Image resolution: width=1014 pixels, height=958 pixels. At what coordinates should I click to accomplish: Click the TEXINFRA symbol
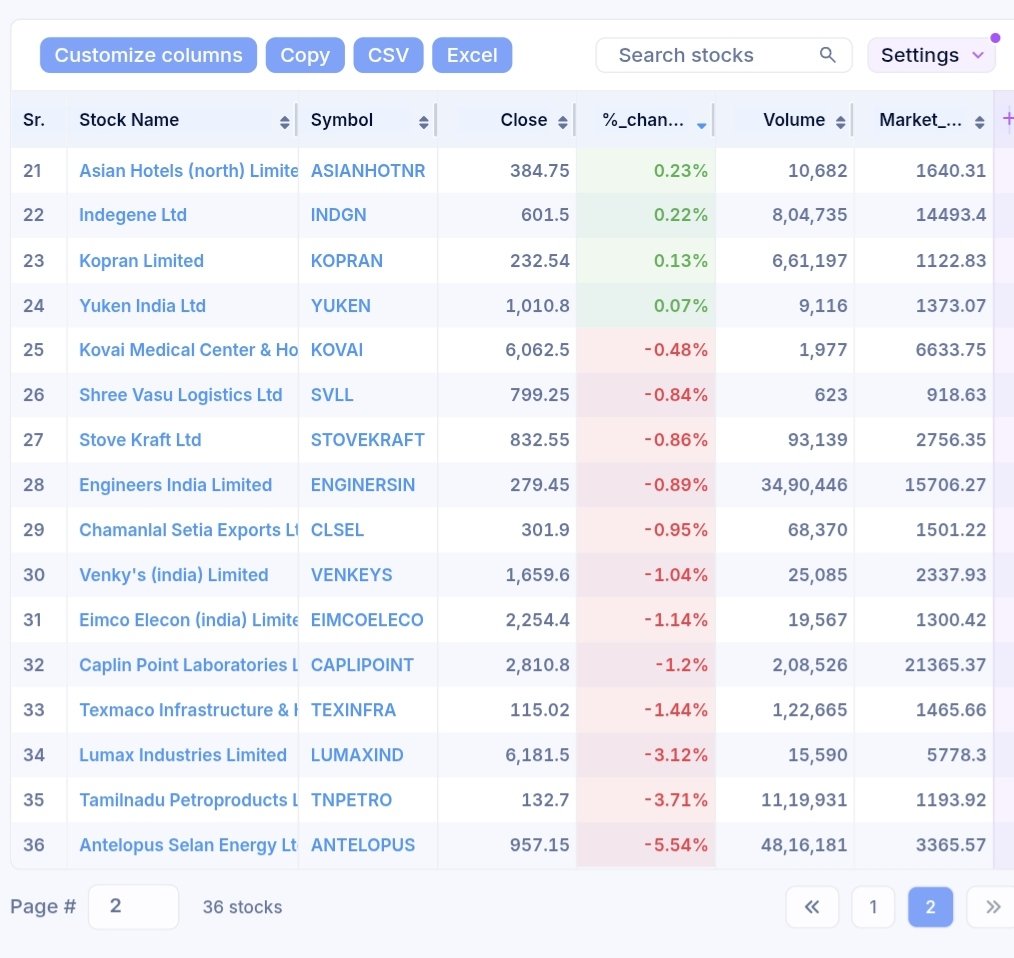coord(353,710)
